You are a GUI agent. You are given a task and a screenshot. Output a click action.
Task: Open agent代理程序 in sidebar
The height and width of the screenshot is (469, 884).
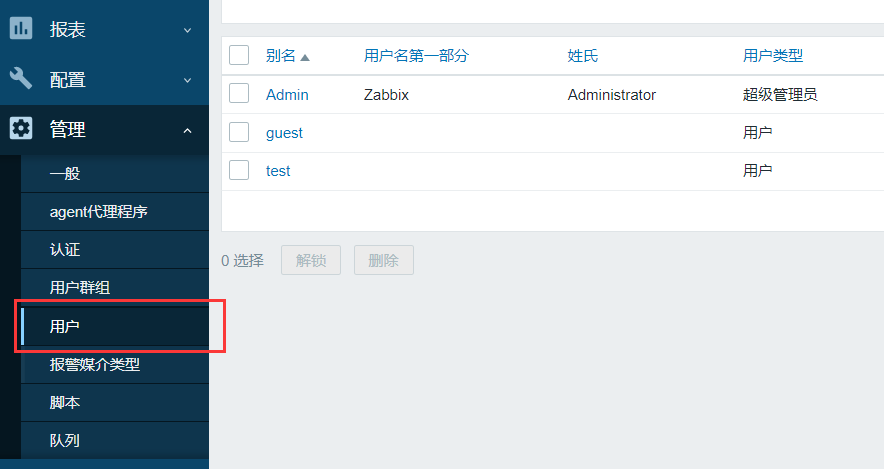coord(115,212)
